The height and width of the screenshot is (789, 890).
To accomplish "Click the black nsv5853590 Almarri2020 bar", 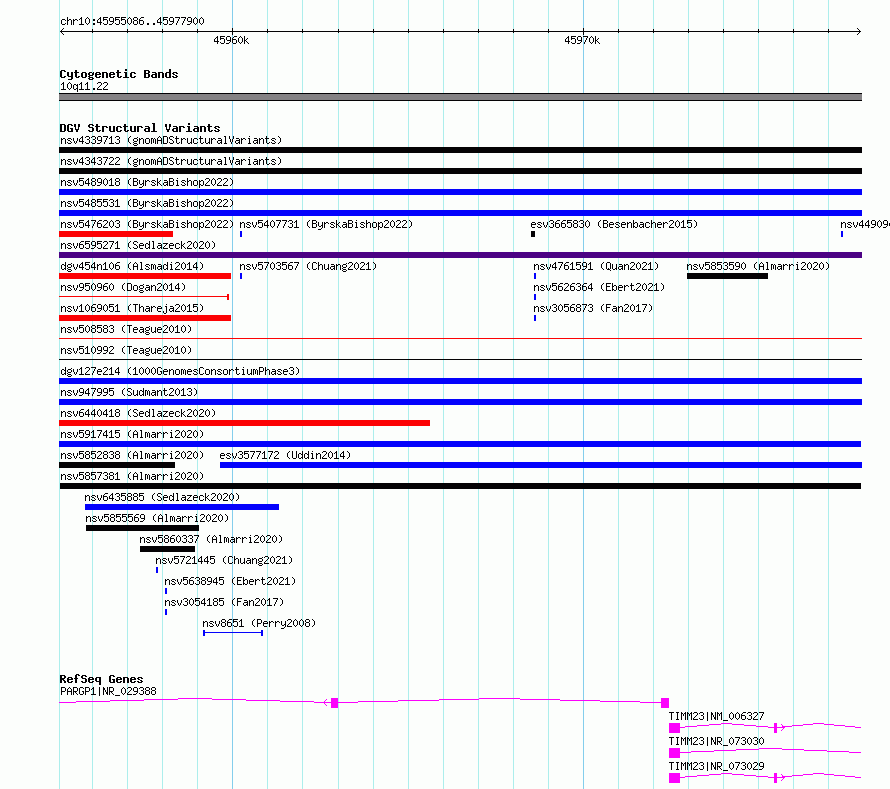I will click(727, 276).
